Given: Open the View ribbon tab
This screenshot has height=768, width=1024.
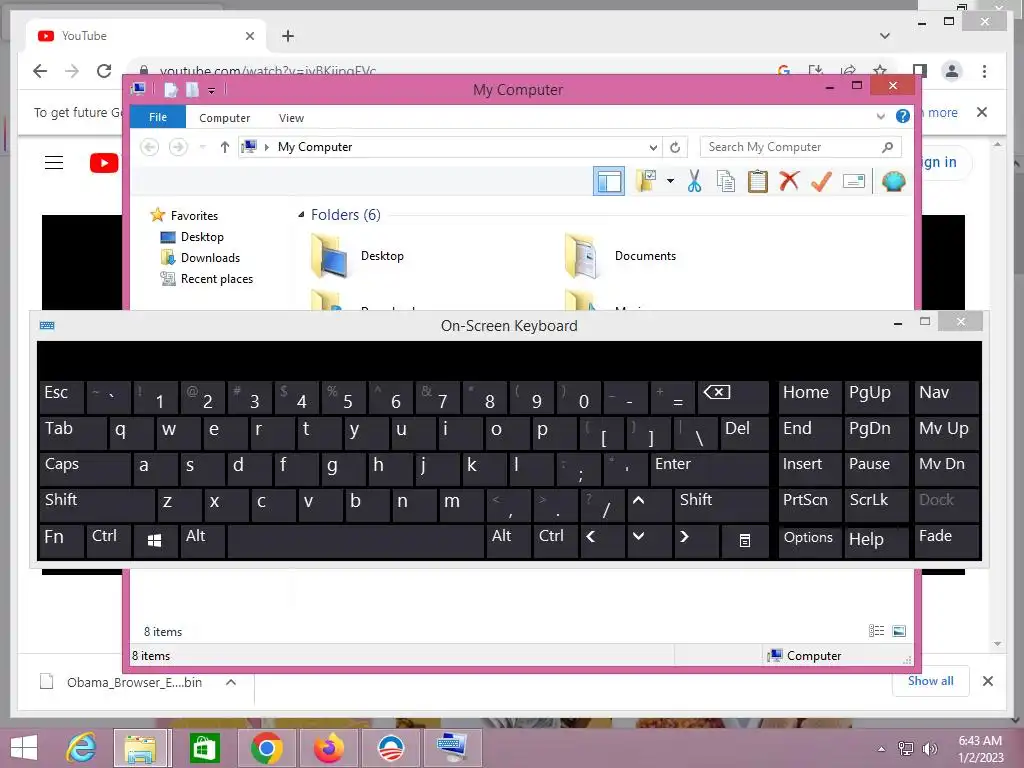Looking at the screenshot, I should click(x=291, y=118).
